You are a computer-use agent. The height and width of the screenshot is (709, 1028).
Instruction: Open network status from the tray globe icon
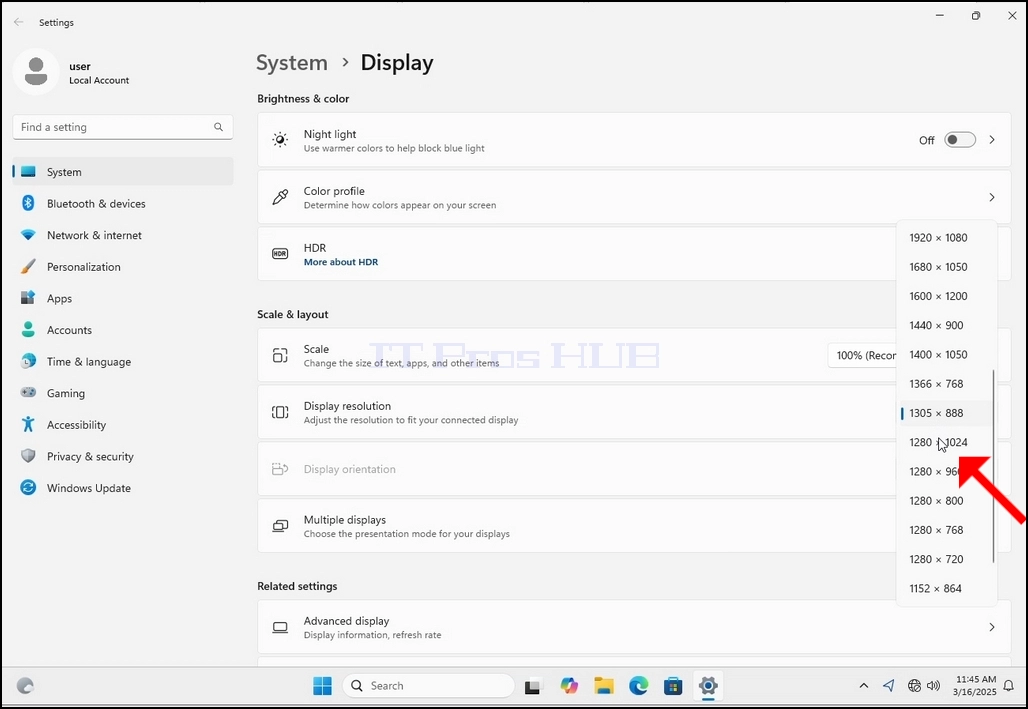coord(914,685)
